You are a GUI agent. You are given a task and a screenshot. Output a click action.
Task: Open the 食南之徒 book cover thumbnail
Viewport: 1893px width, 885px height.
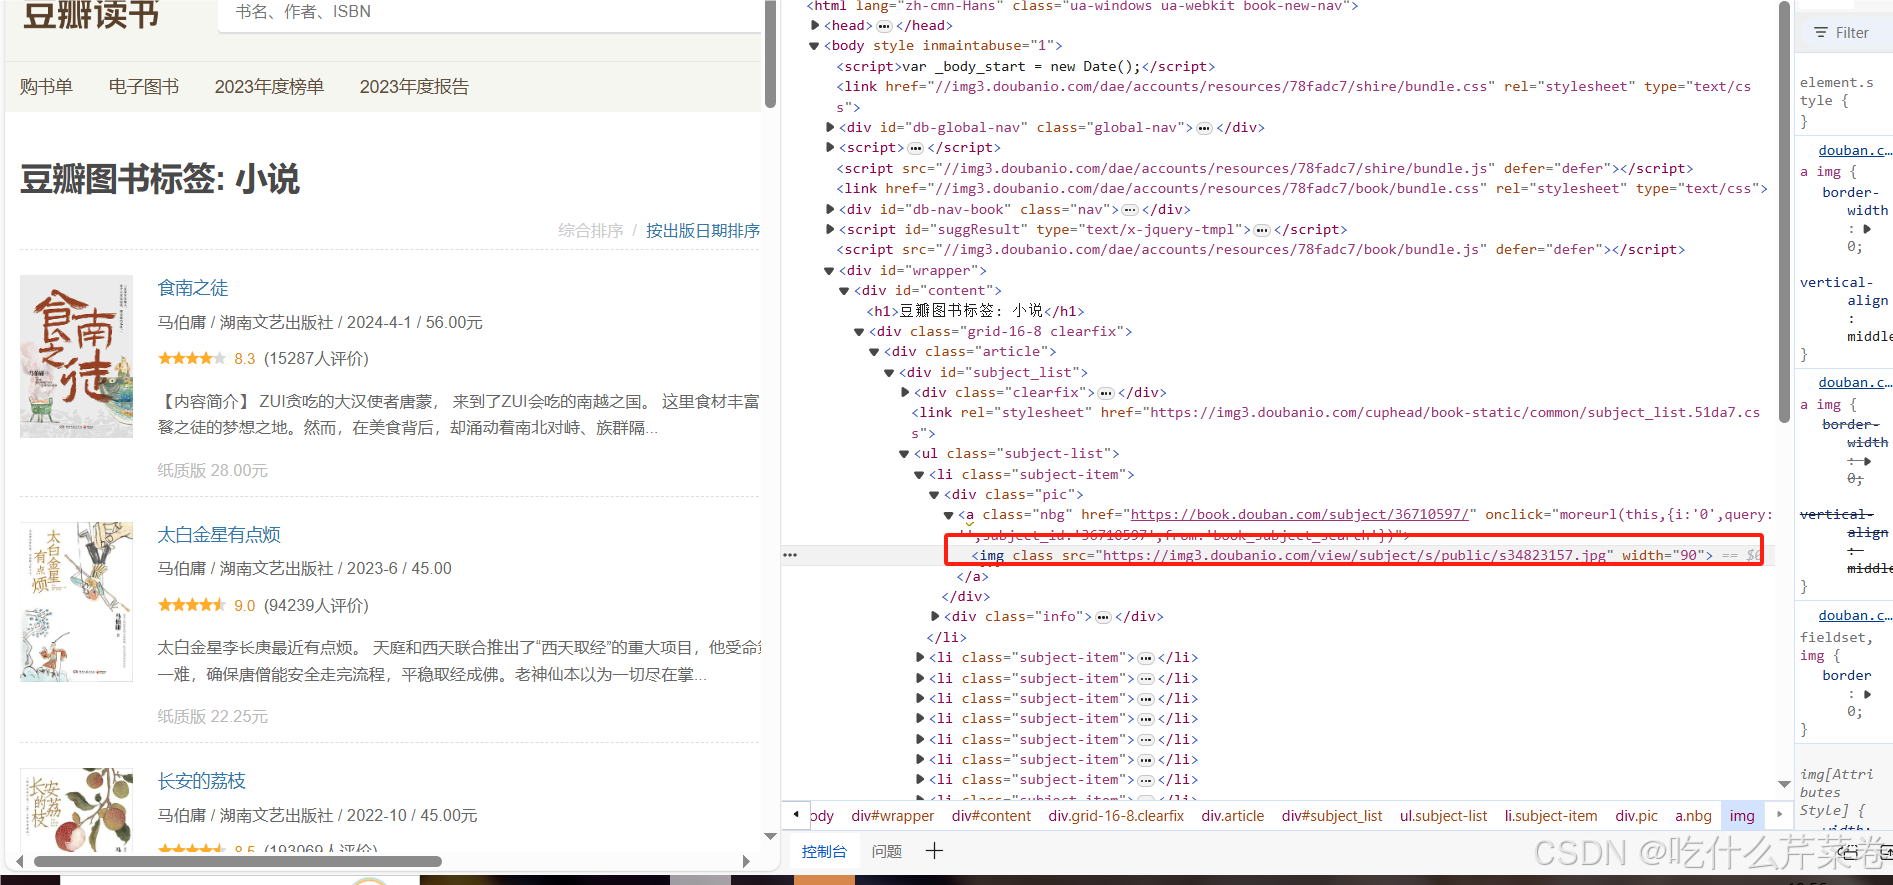point(76,357)
